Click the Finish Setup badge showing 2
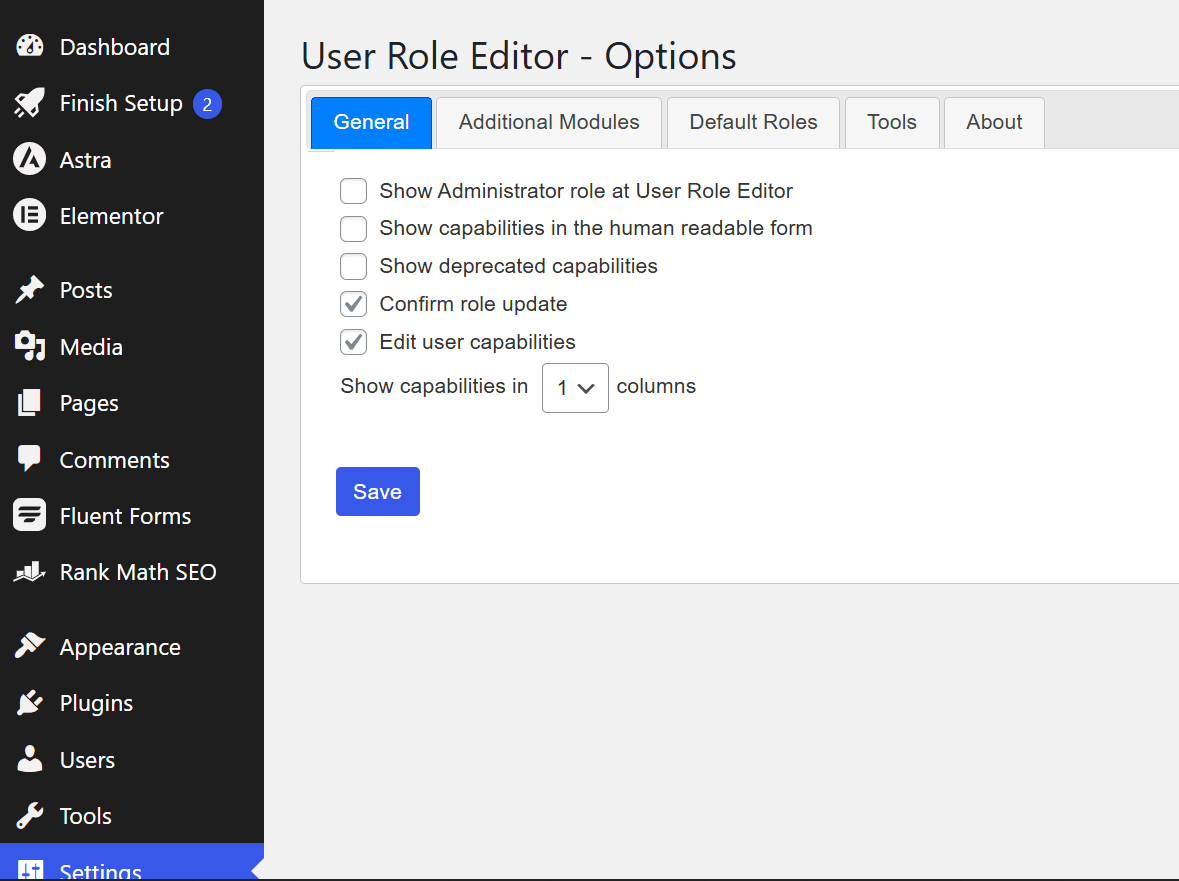1179x881 pixels. [208, 104]
